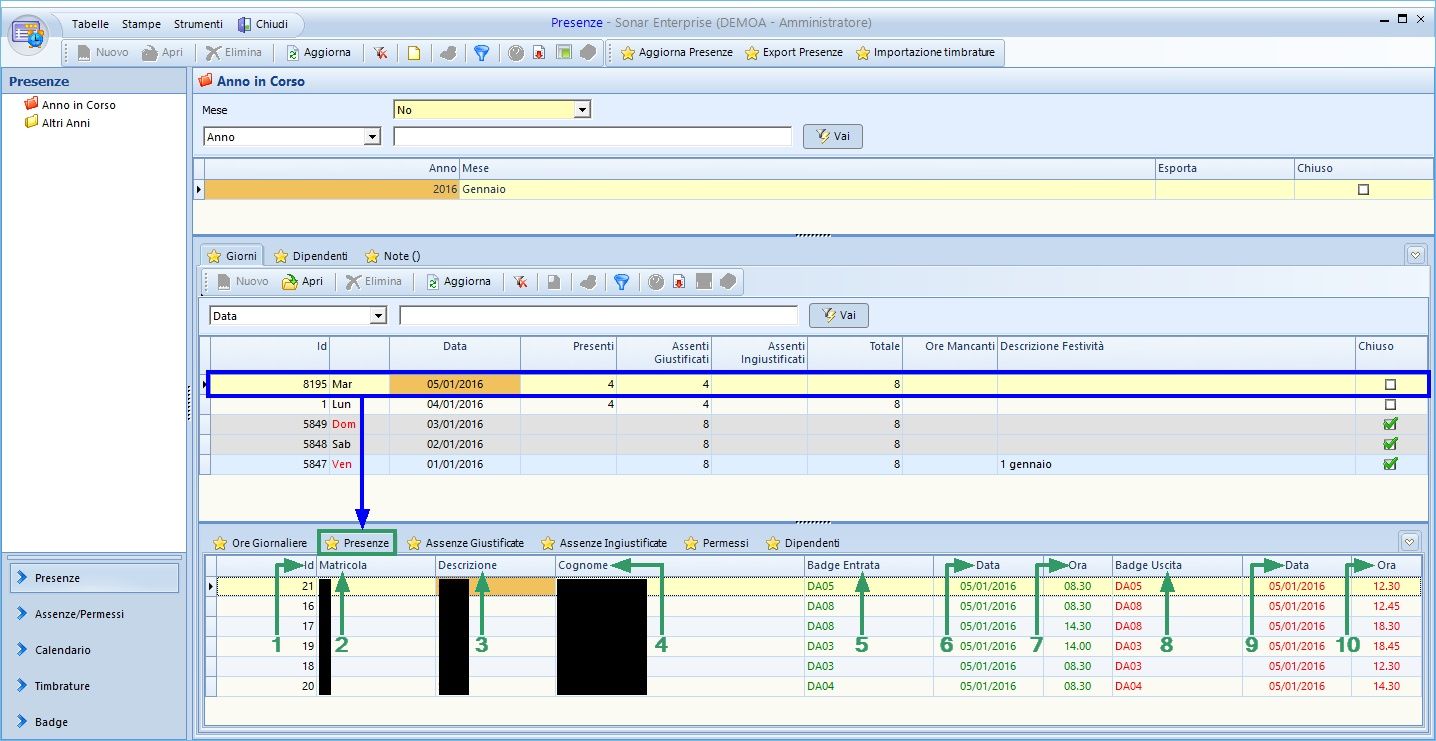
Task: Click the blank yellow document icon in the top toolbar
Action: 413,53
